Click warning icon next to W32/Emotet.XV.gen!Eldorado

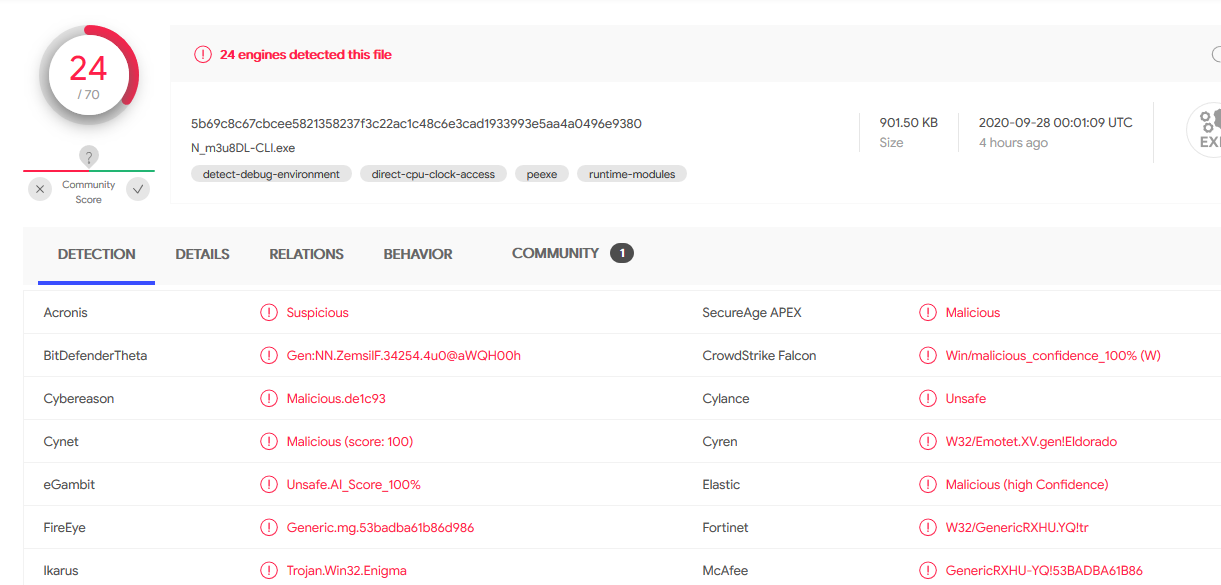click(928, 442)
